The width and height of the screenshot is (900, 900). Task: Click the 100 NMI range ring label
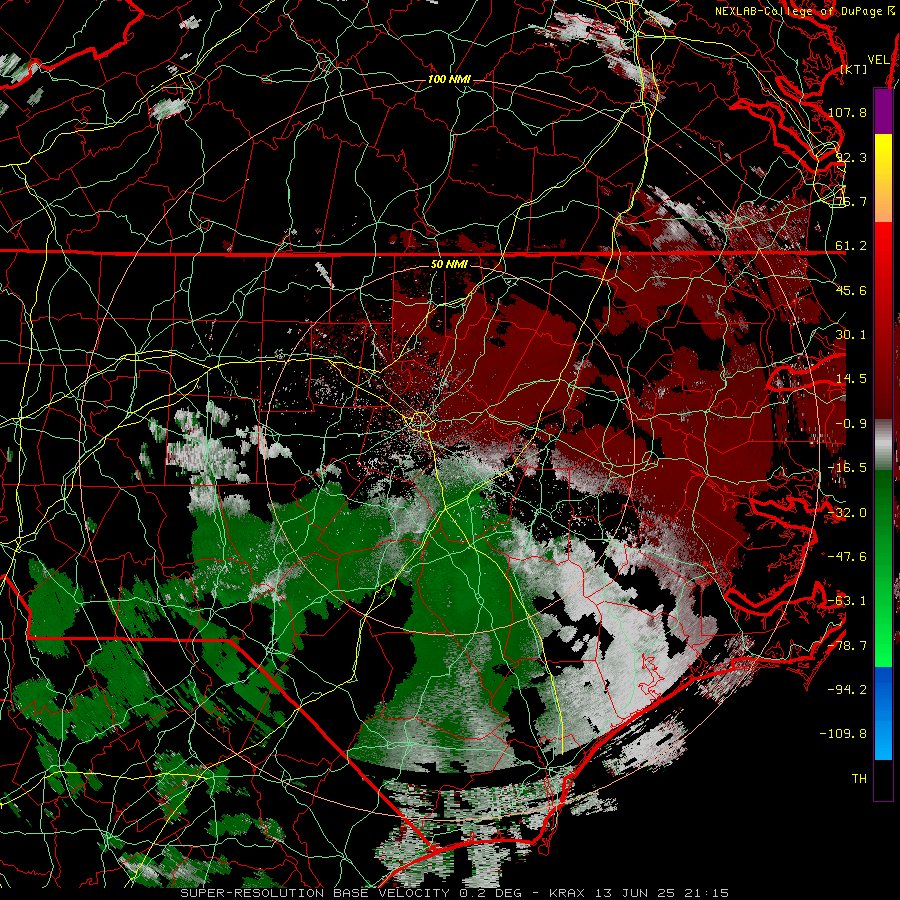pyautogui.click(x=449, y=79)
